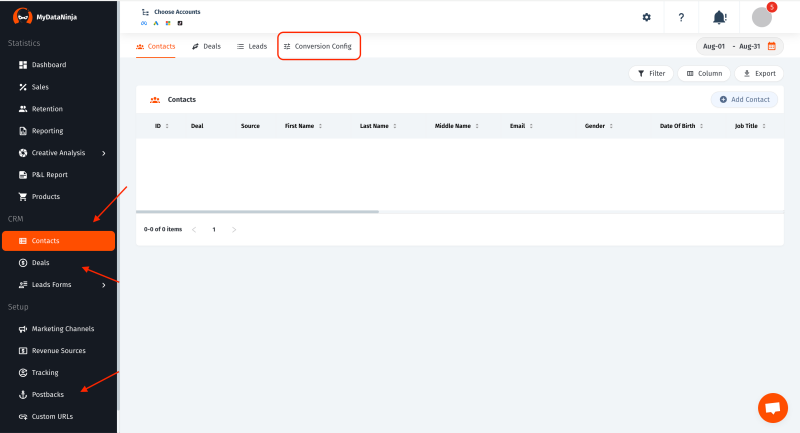Viewport: 800px width, 433px height.
Task: Open Postbacks in the sidebar
Action: (47, 395)
